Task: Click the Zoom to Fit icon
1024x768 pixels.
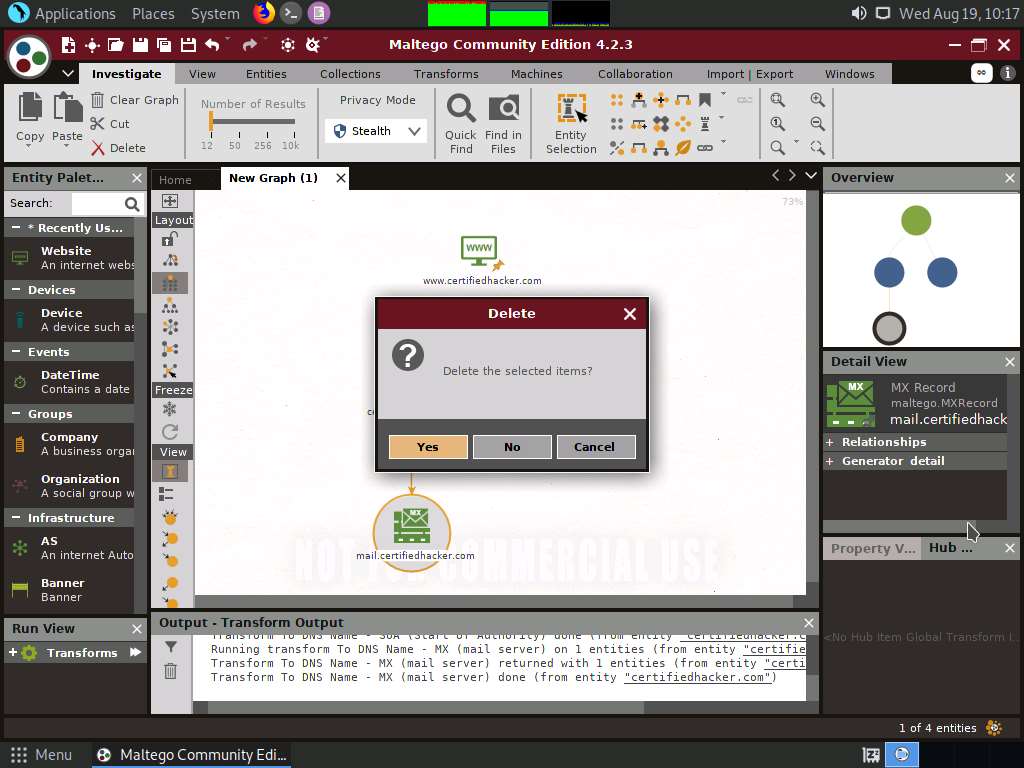Action: point(777,99)
